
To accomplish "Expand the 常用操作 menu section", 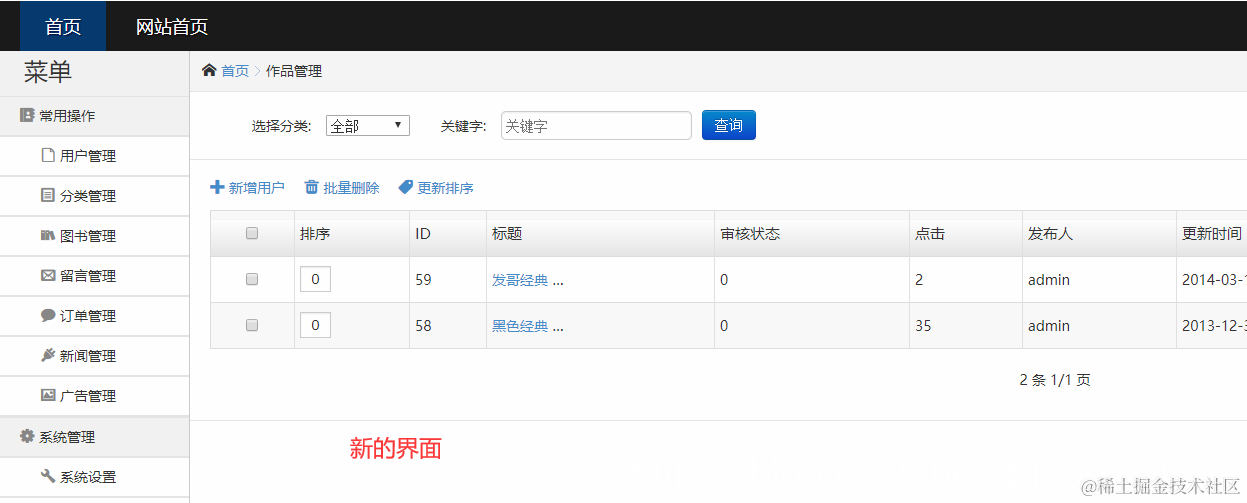I will pyautogui.click(x=95, y=116).
